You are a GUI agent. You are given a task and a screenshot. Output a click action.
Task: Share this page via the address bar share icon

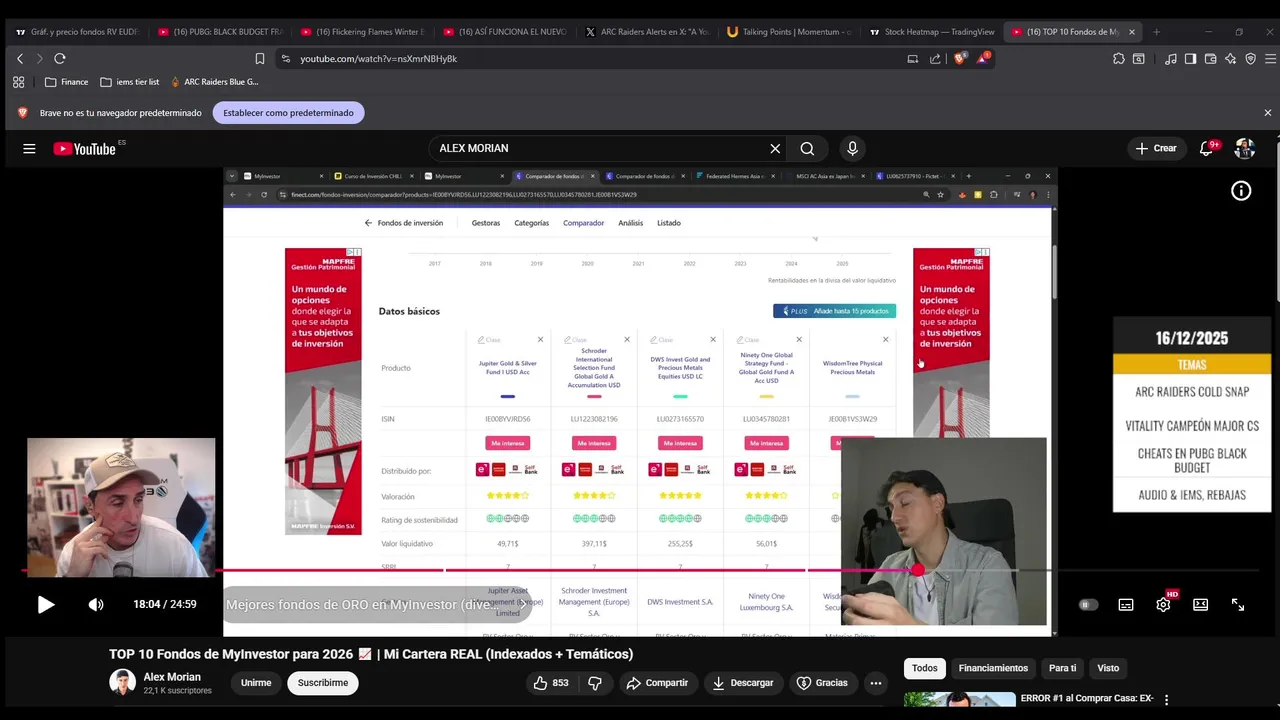point(935,59)
